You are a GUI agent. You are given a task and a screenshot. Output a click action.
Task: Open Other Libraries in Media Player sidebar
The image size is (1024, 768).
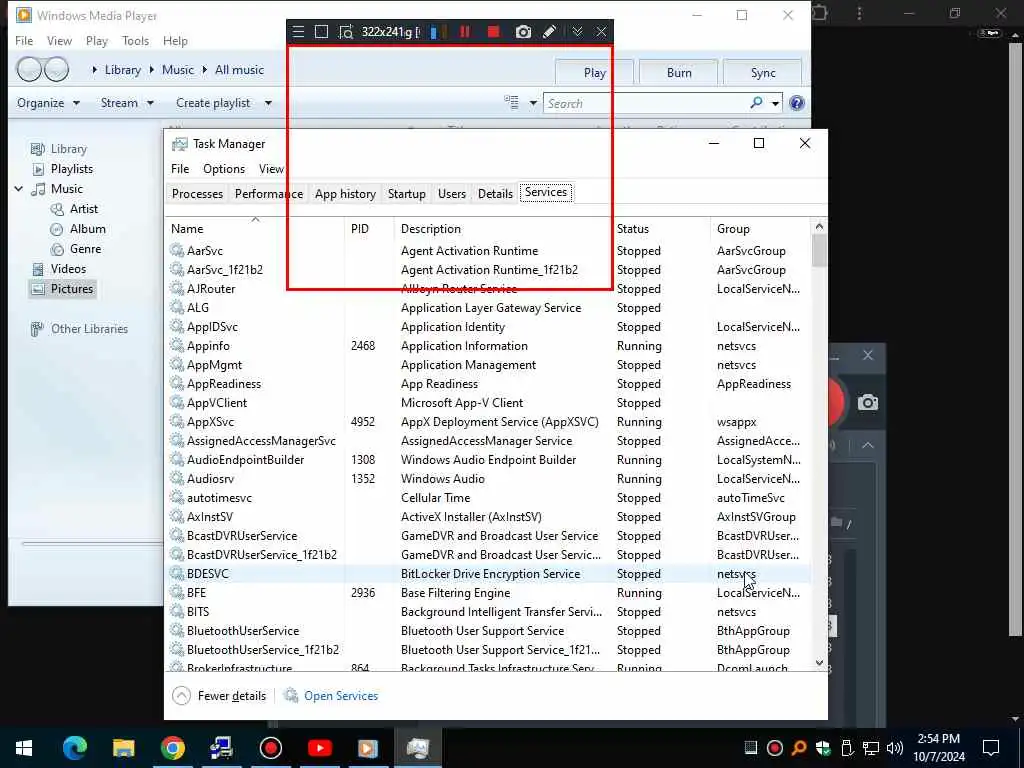(89, 328)
